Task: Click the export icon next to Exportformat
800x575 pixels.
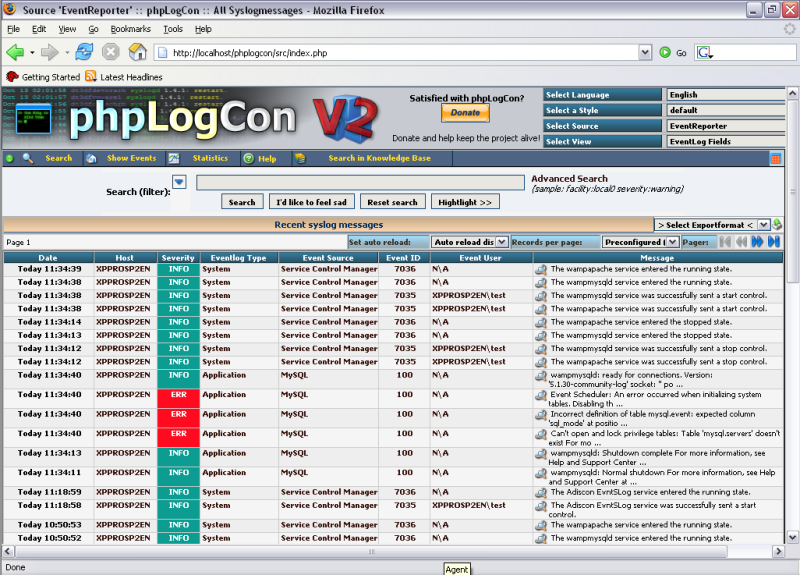Action: pyautogui.click(x=777, y=224)
